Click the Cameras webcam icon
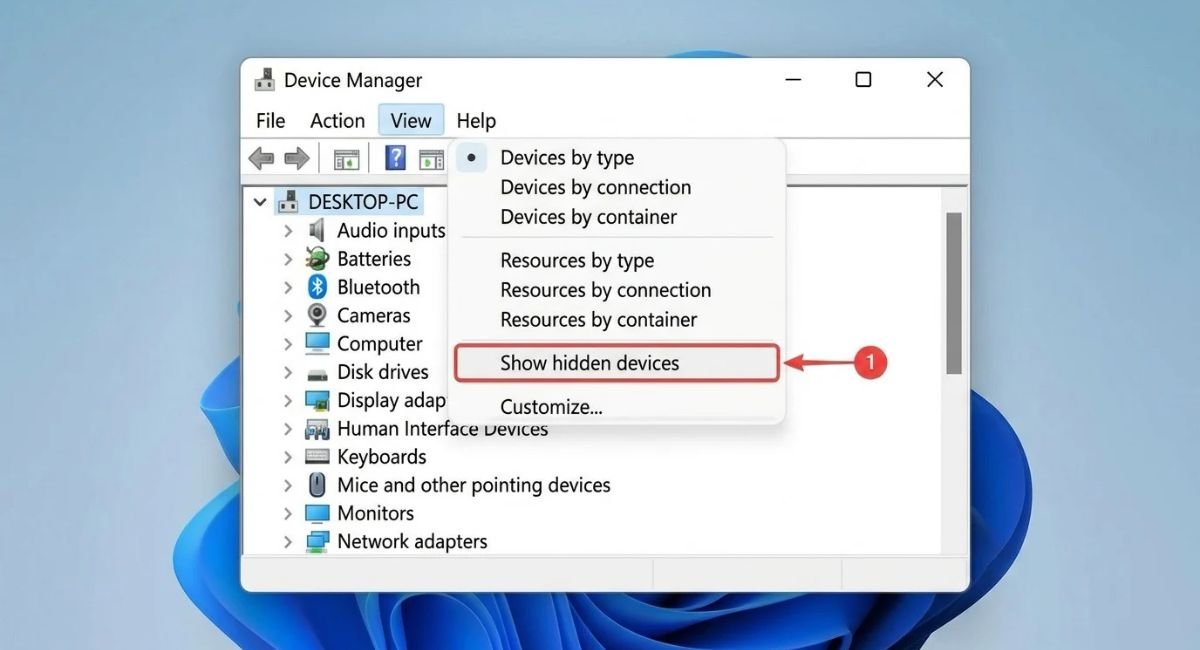Image resolution: width=1200 pixels, height=650 pixels. 317,315
